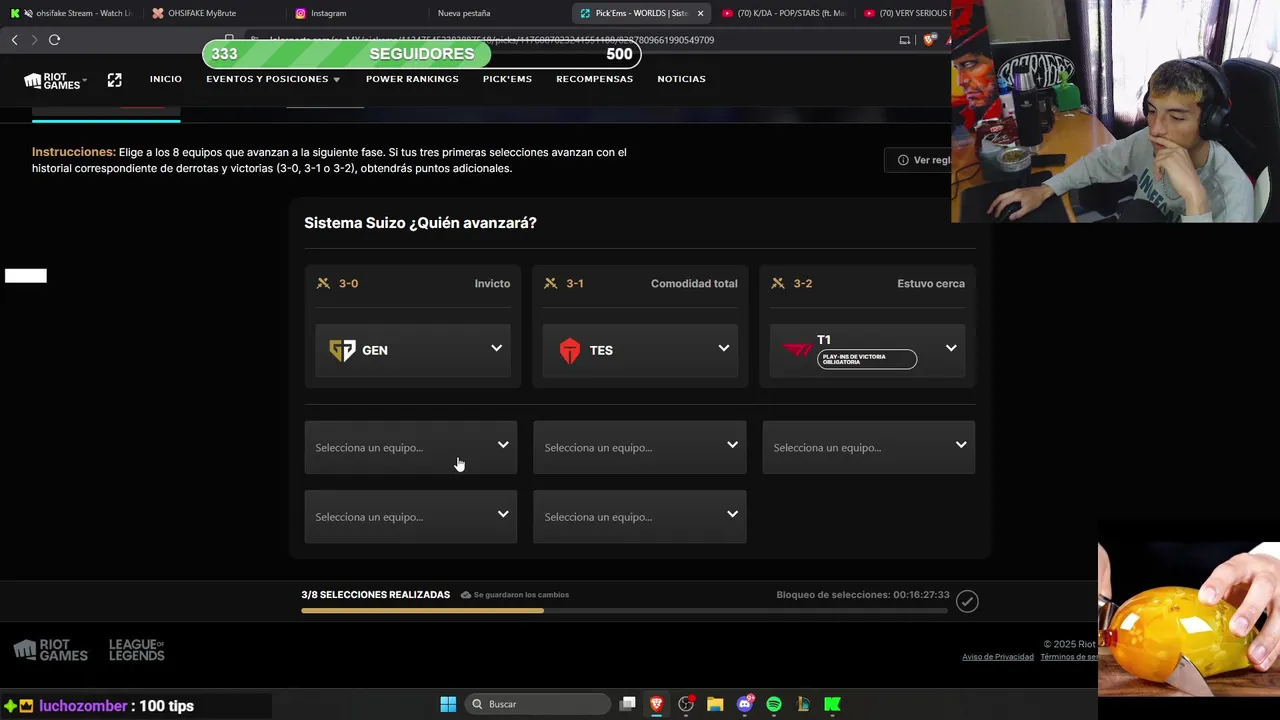The height and width of the screenshot is (720, 1280).
Task: Open Windows Start menu
Action: coord(448,704)
